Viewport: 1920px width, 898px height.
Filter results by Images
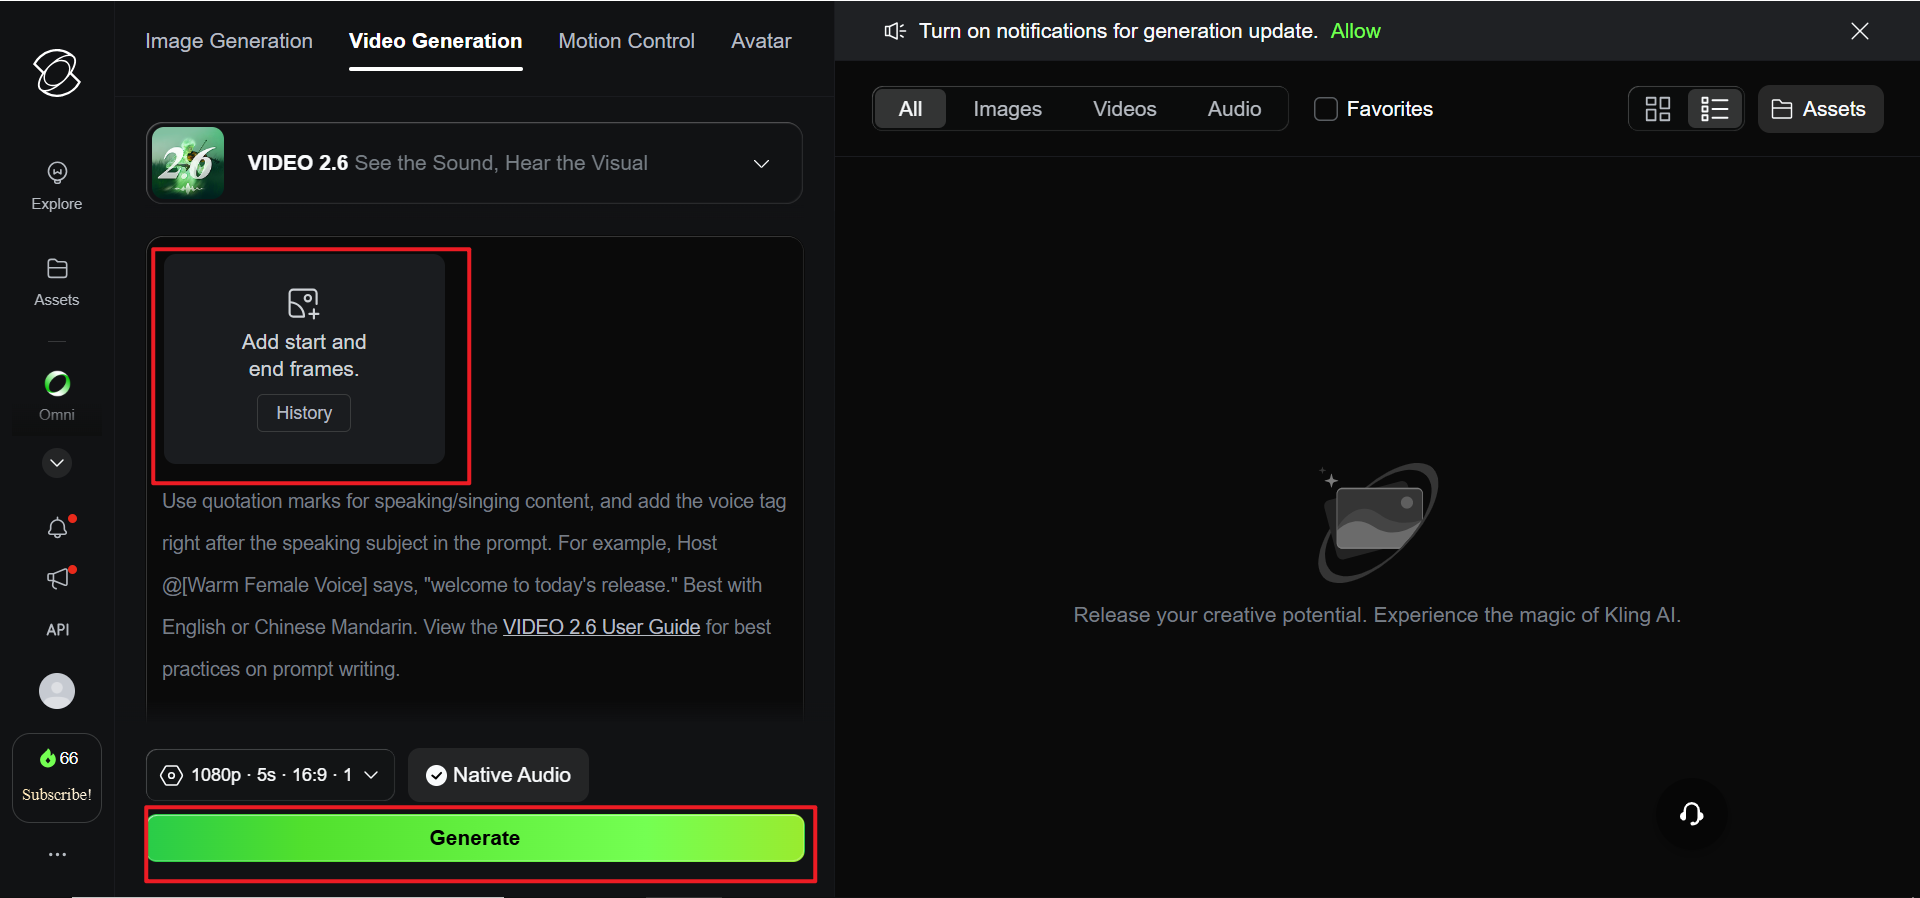click(1007, 109)
